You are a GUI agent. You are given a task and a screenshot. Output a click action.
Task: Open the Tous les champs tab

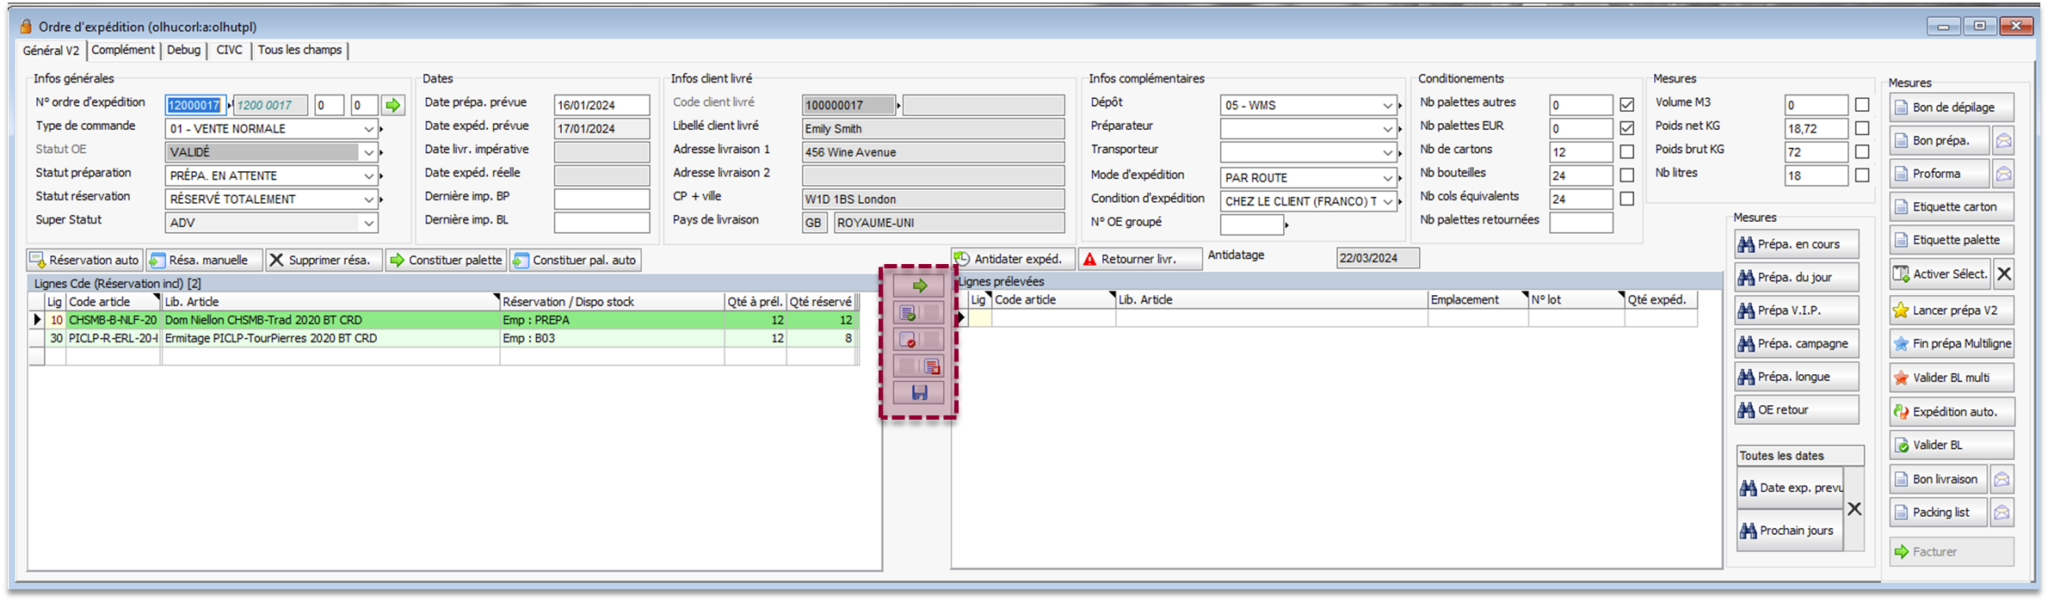[299, 50]
